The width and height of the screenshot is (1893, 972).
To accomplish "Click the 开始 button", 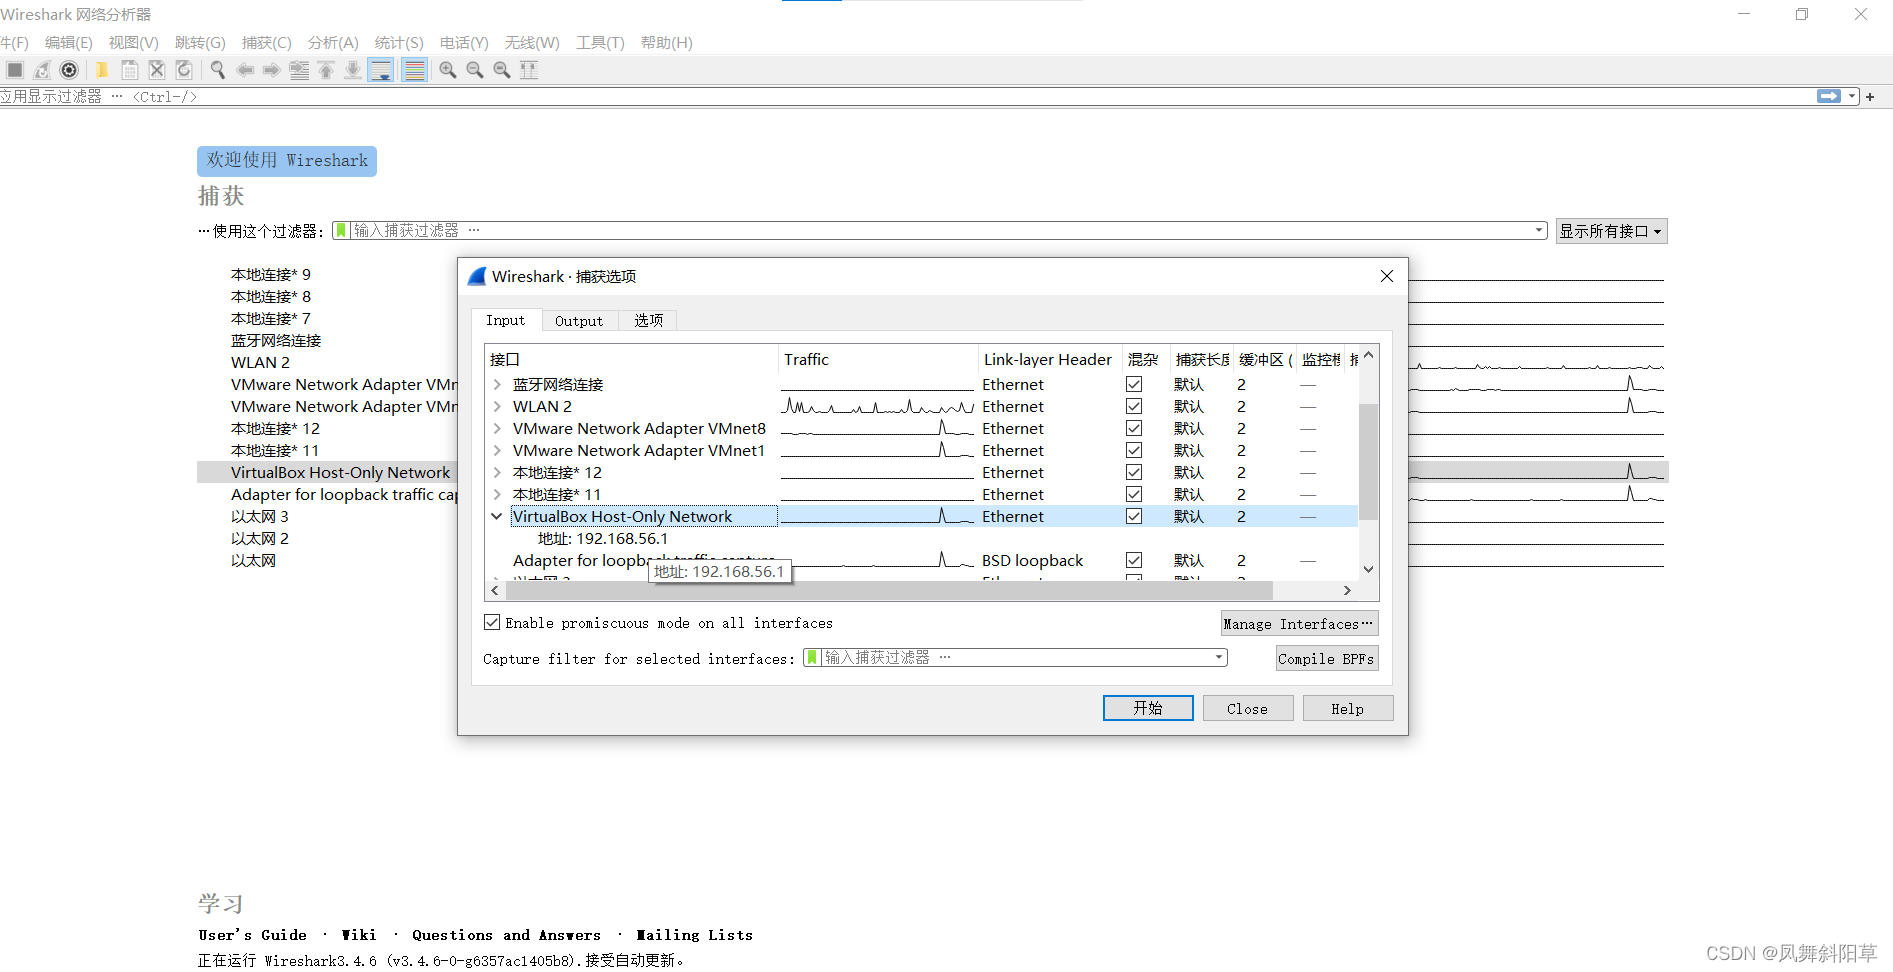I will point(1148,708).
